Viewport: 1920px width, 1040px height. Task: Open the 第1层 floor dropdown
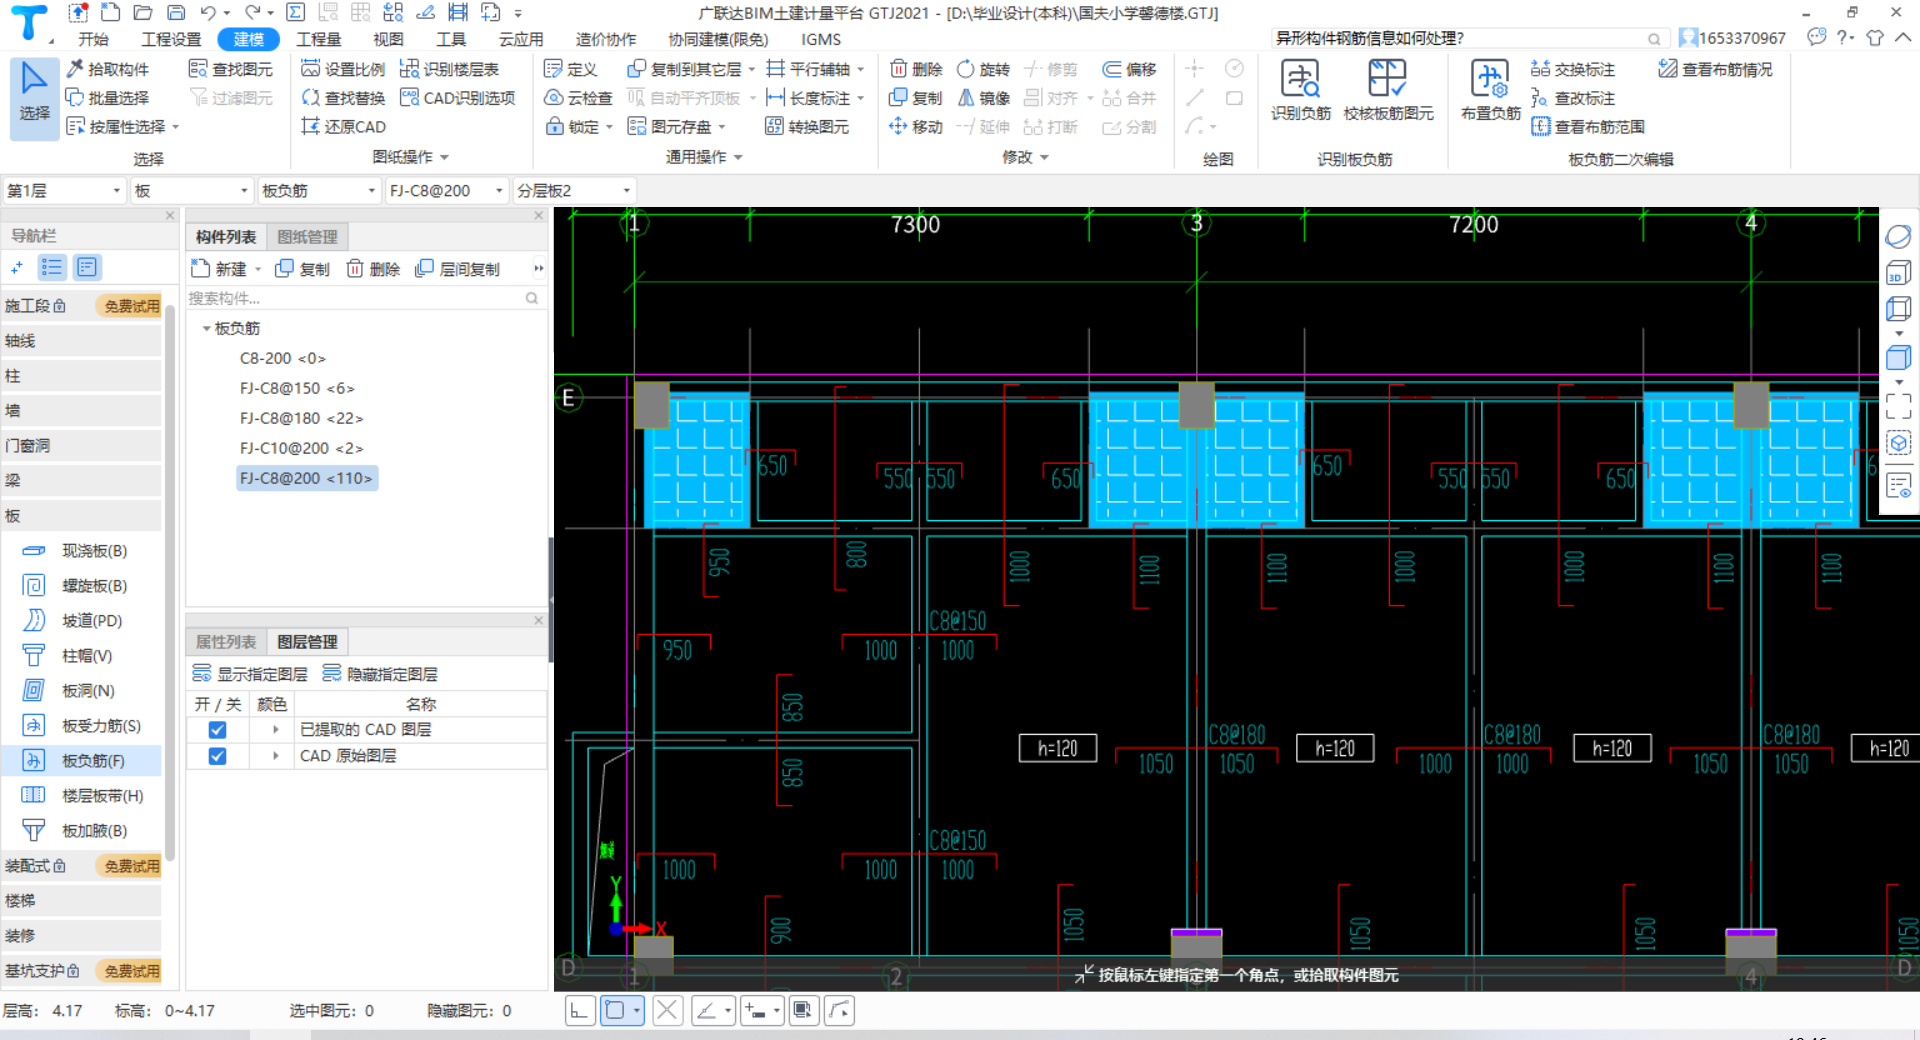[64, 190]
